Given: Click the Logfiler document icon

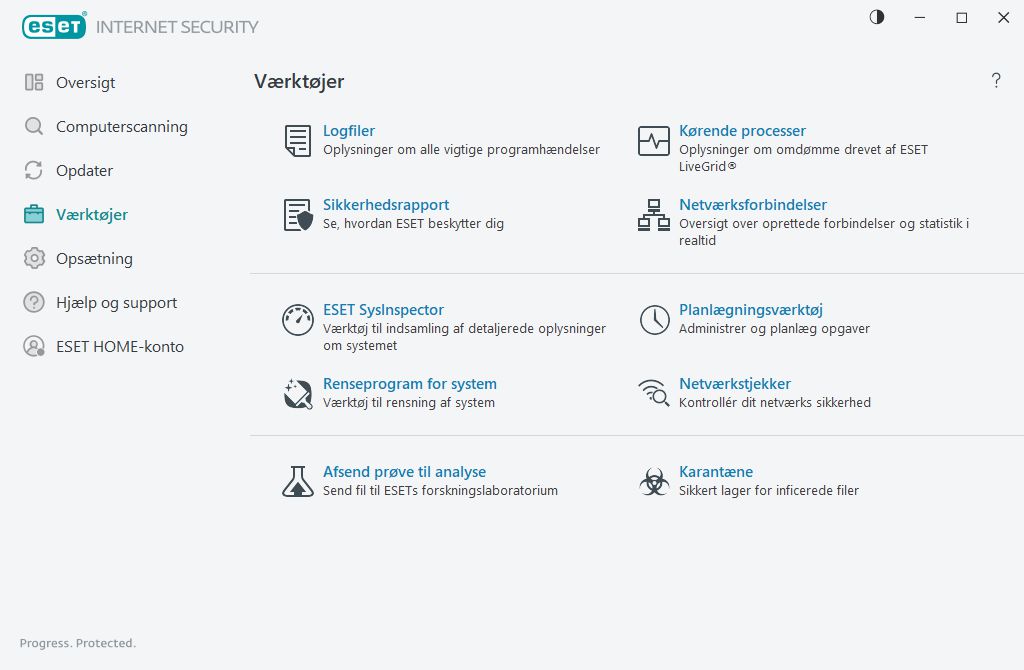Looking at the screenshot, I should (x=298, y=141).
